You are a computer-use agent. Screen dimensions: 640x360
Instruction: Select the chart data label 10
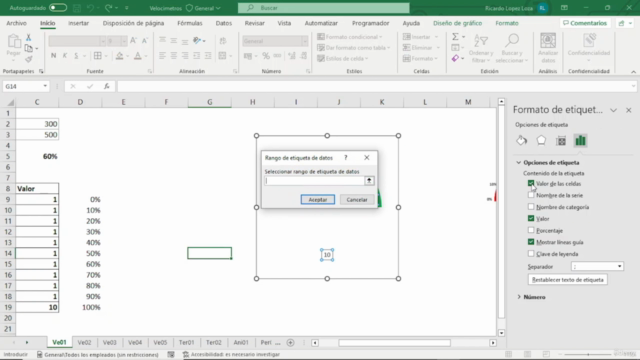tap(327, 255)
